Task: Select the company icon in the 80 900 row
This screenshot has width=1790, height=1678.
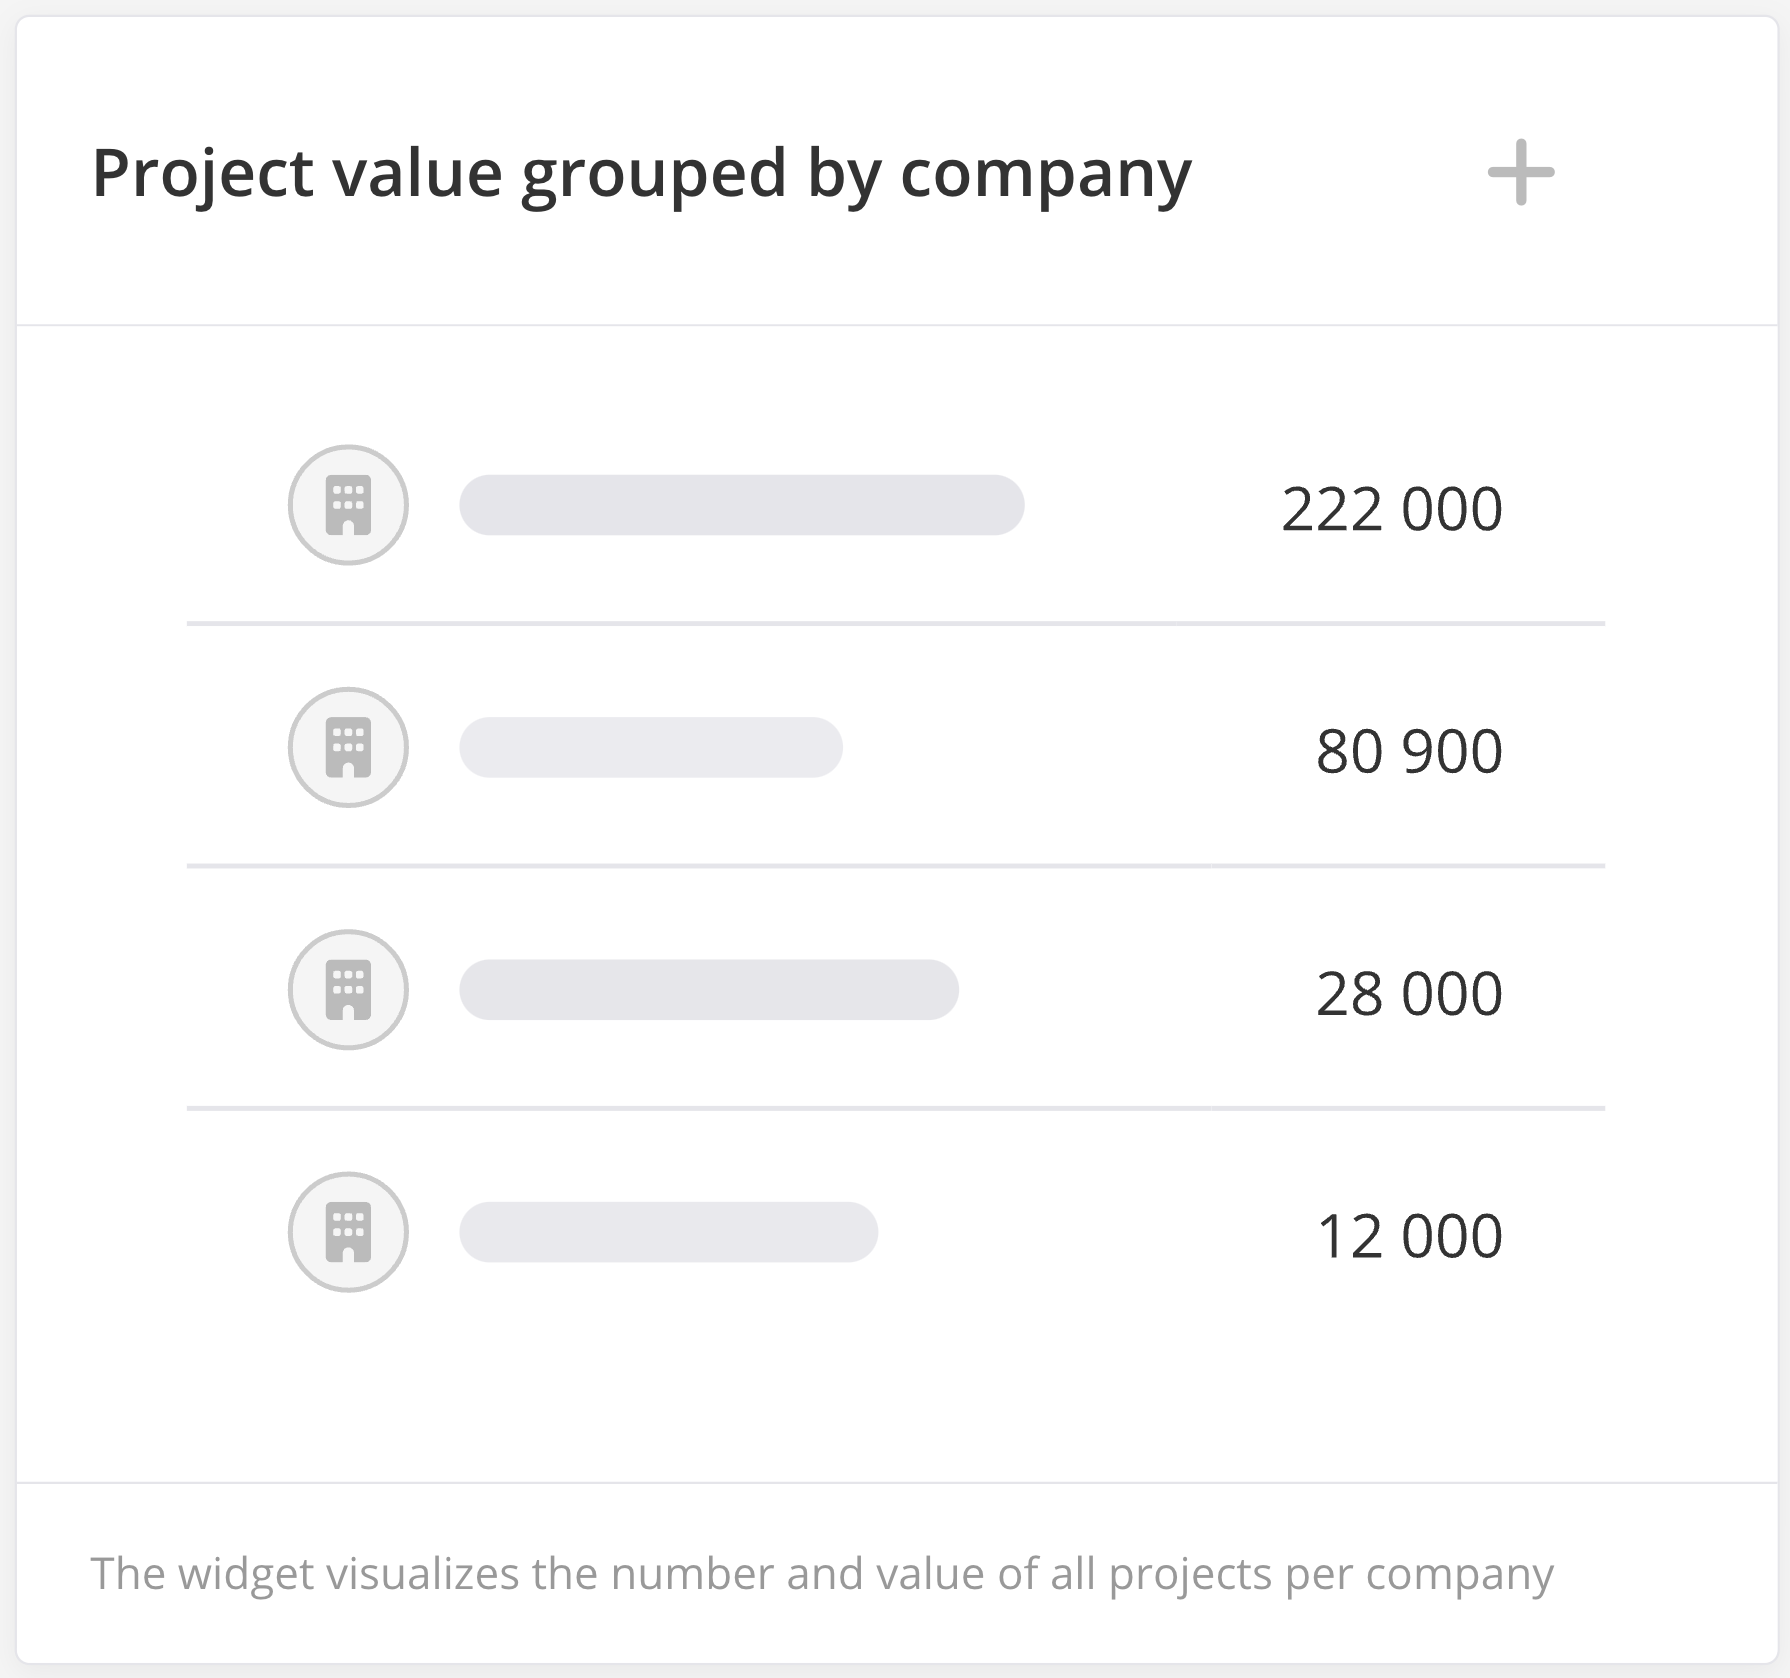Action: coord(348,747)
